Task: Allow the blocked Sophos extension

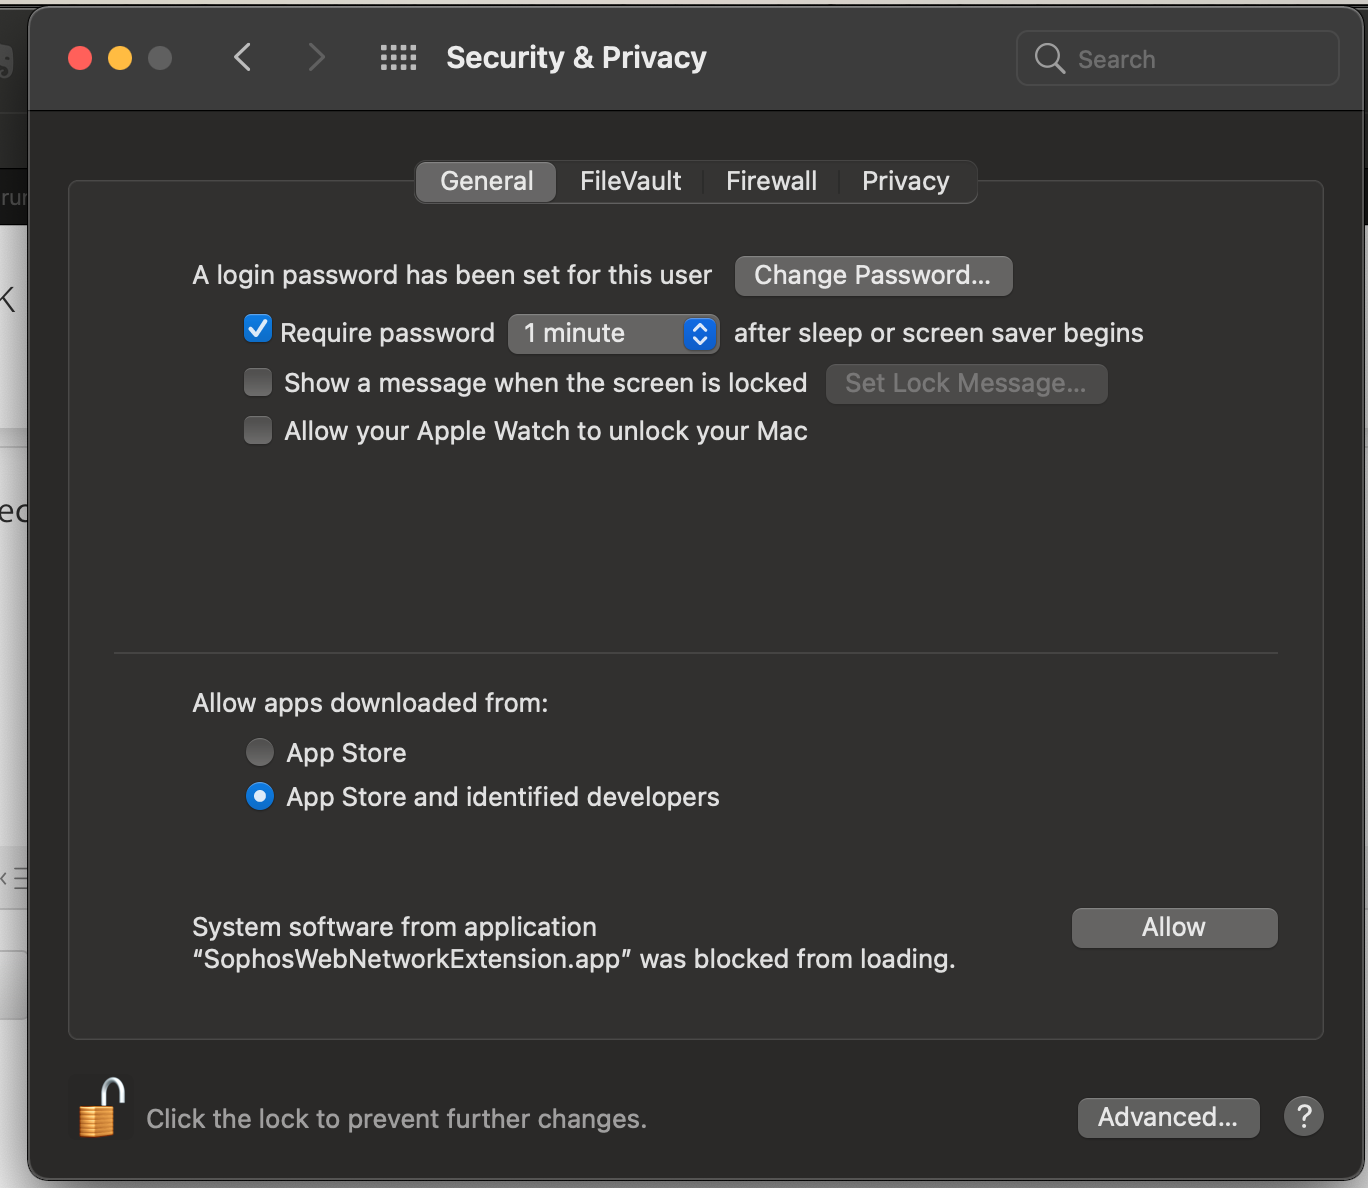Action: tap(1174, 927)
